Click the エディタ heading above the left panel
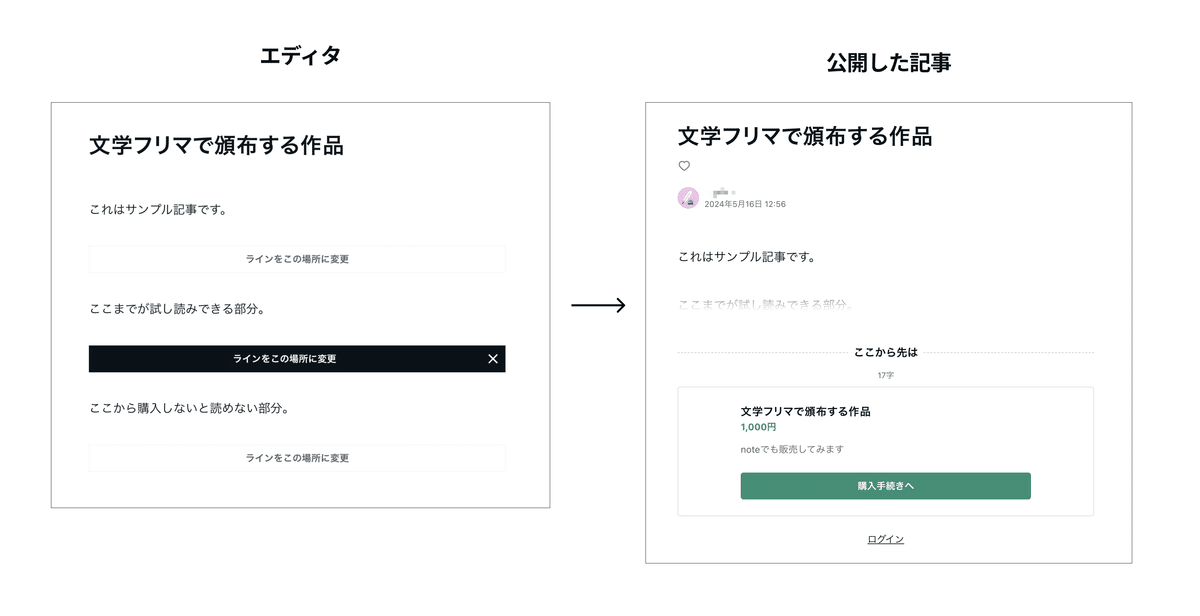 click(x=300, y=56)
